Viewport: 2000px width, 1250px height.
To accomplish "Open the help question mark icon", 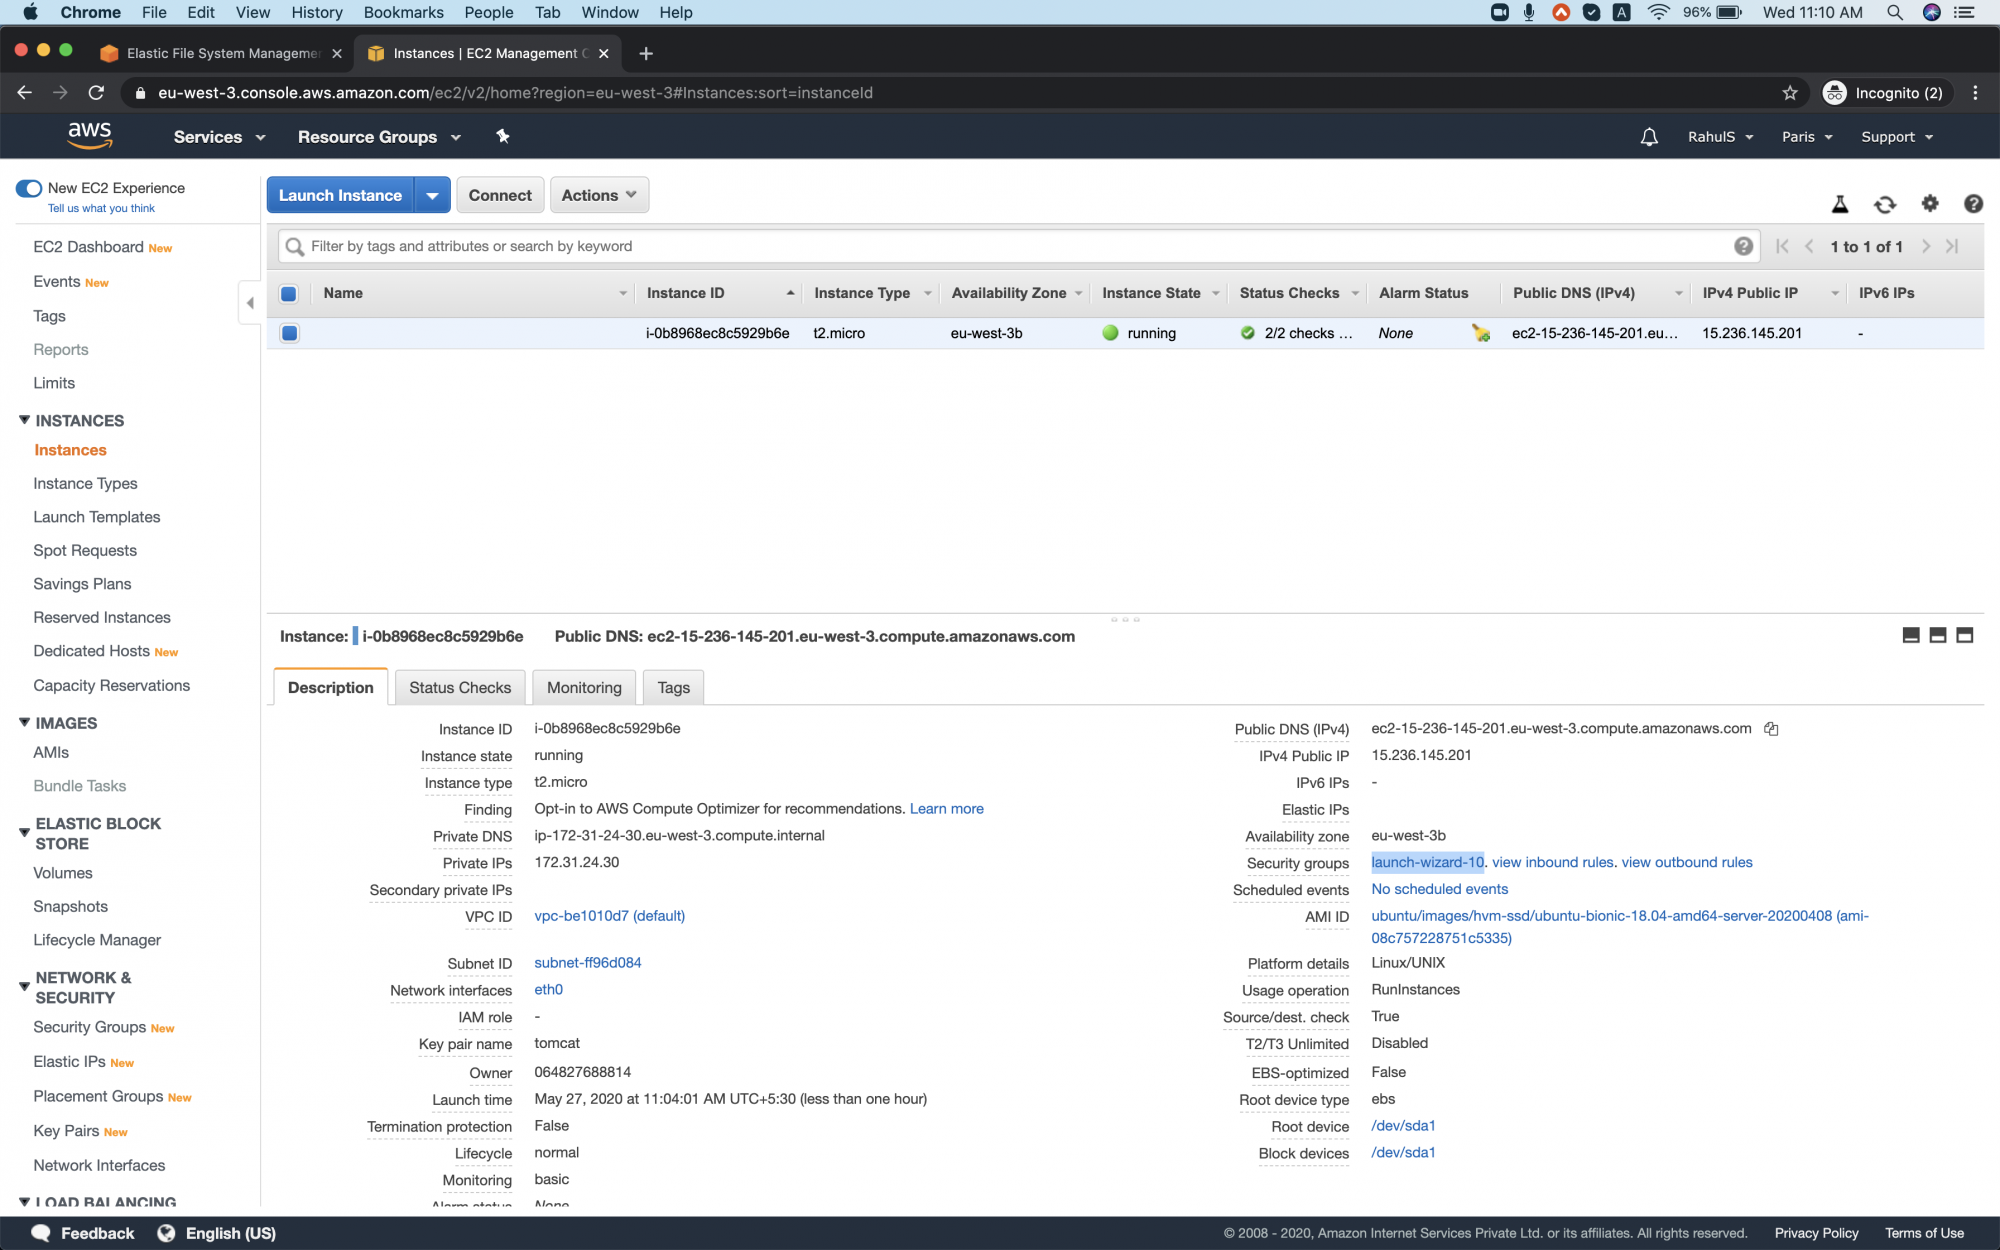I will (x=1973, y=204).
